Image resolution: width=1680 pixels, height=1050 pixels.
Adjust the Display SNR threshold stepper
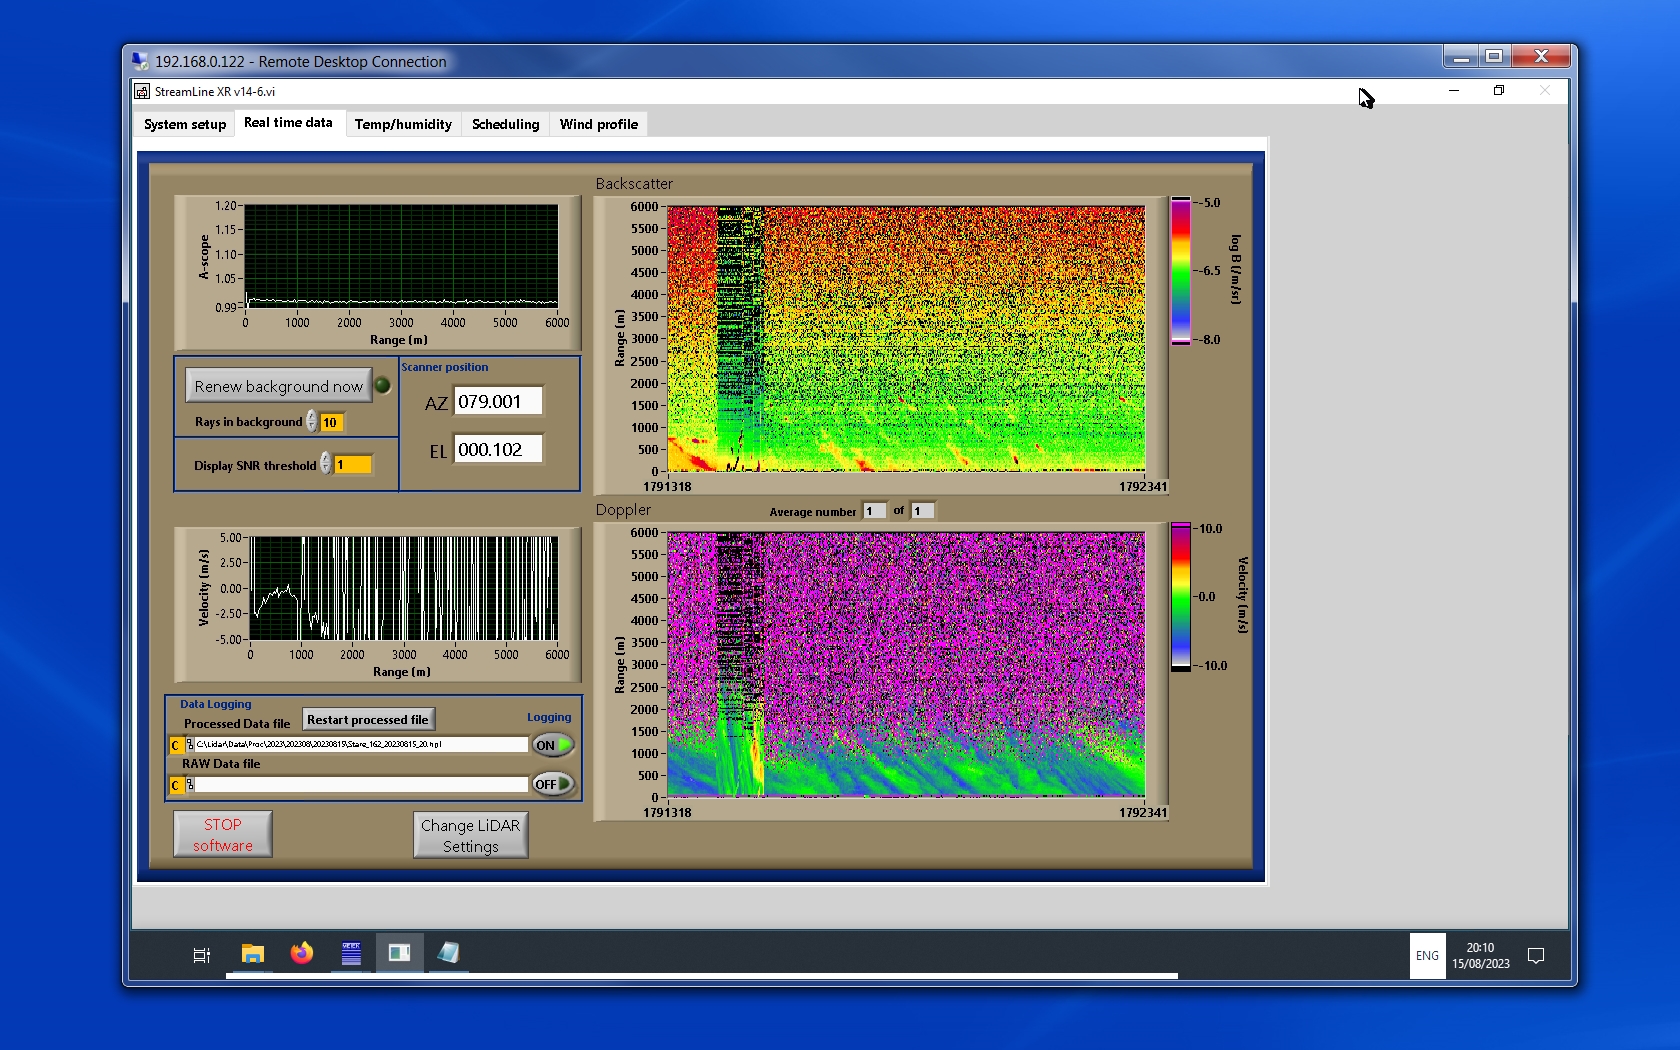tap(326, 464)
